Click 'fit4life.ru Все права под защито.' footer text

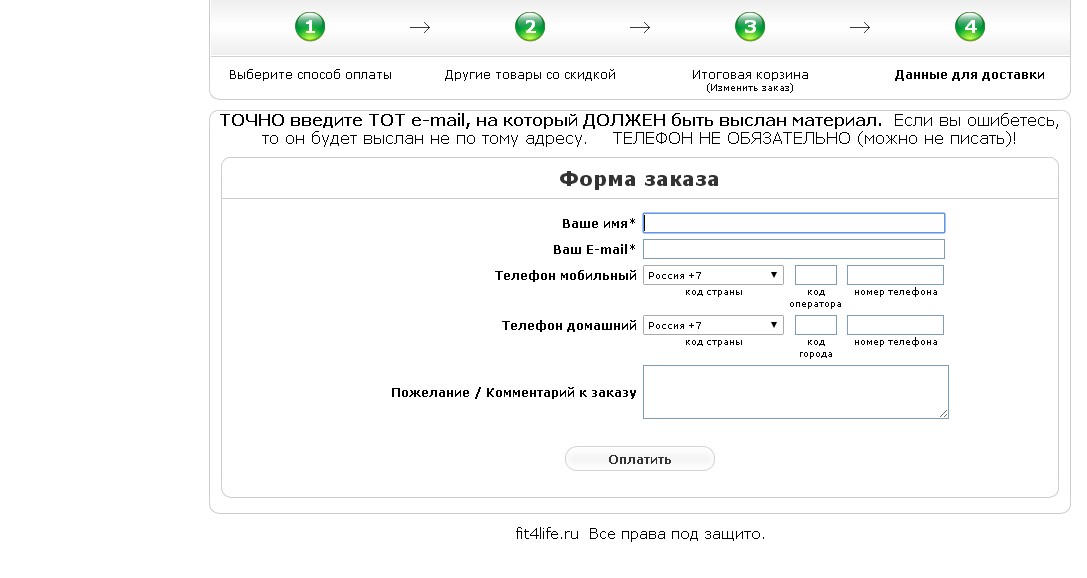click(x=640, y=534)
